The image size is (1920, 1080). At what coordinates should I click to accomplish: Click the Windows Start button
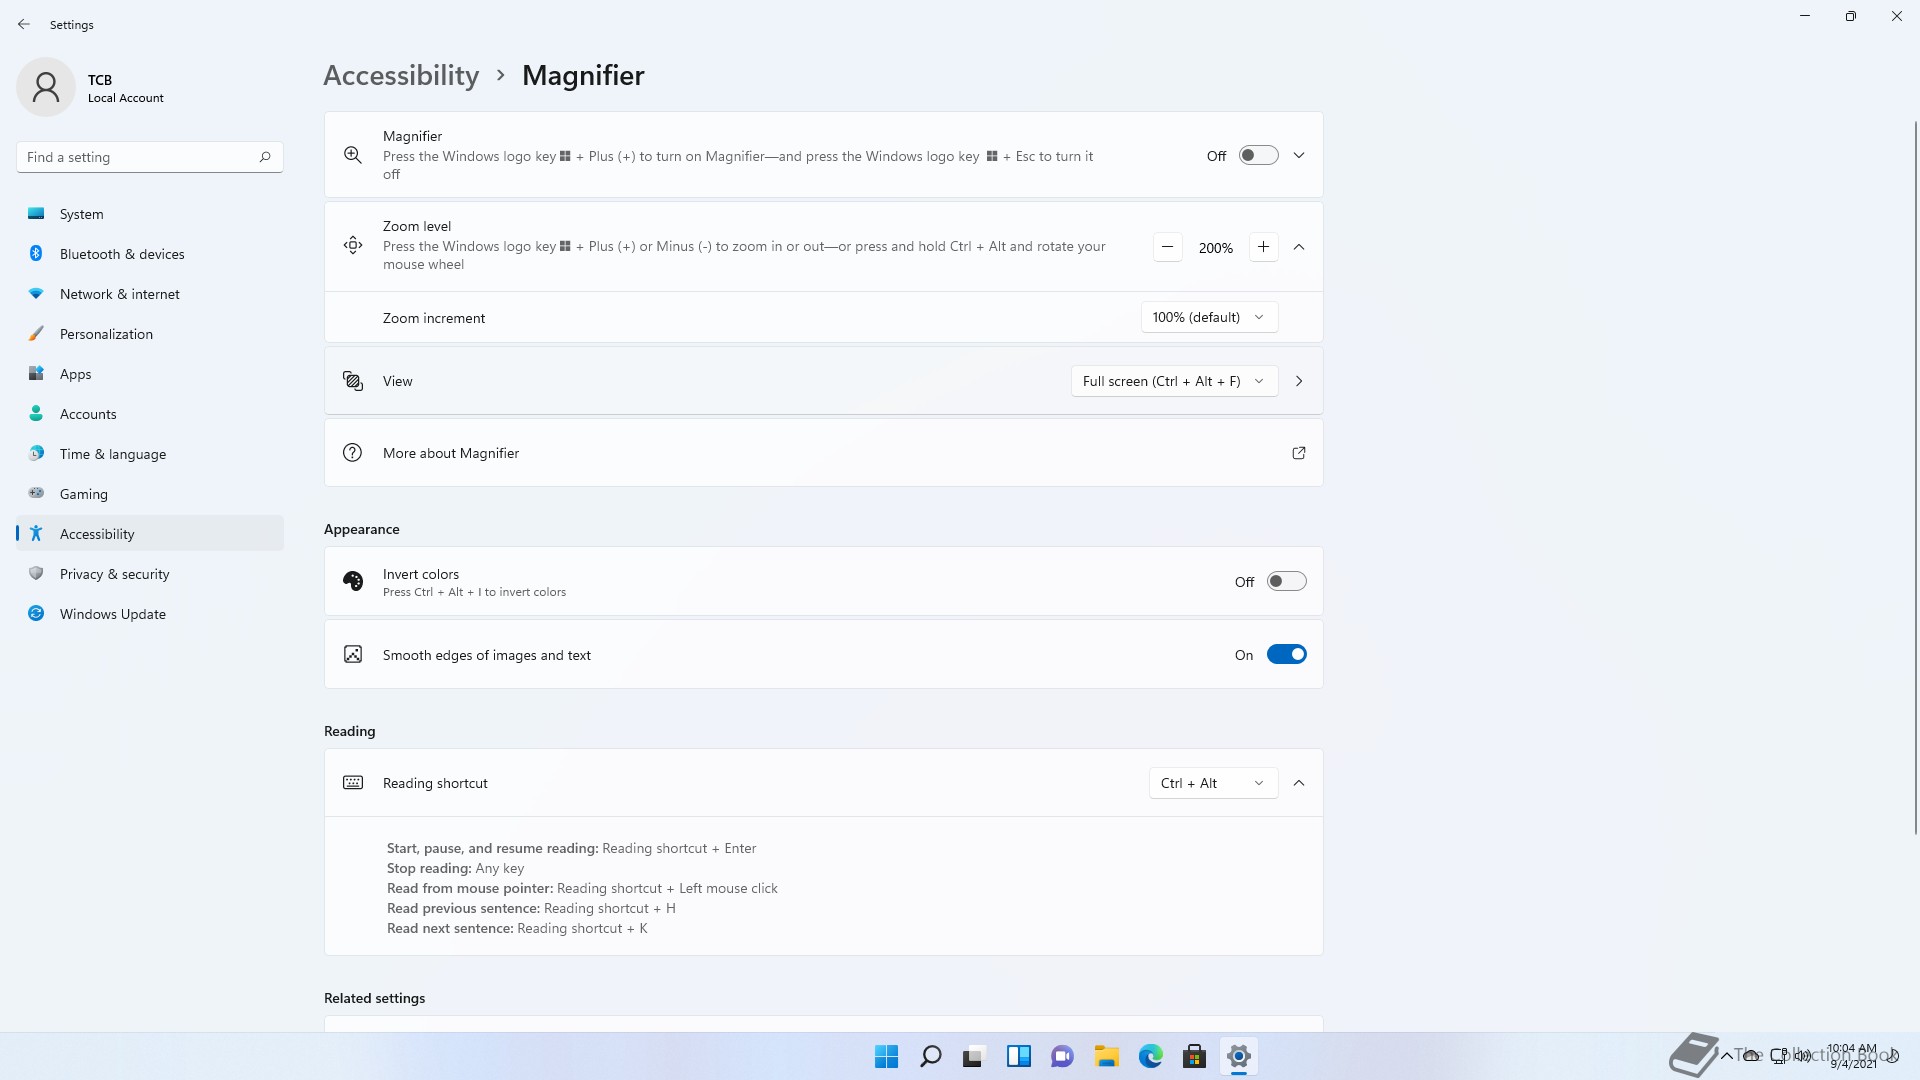tap(886, 1056)
